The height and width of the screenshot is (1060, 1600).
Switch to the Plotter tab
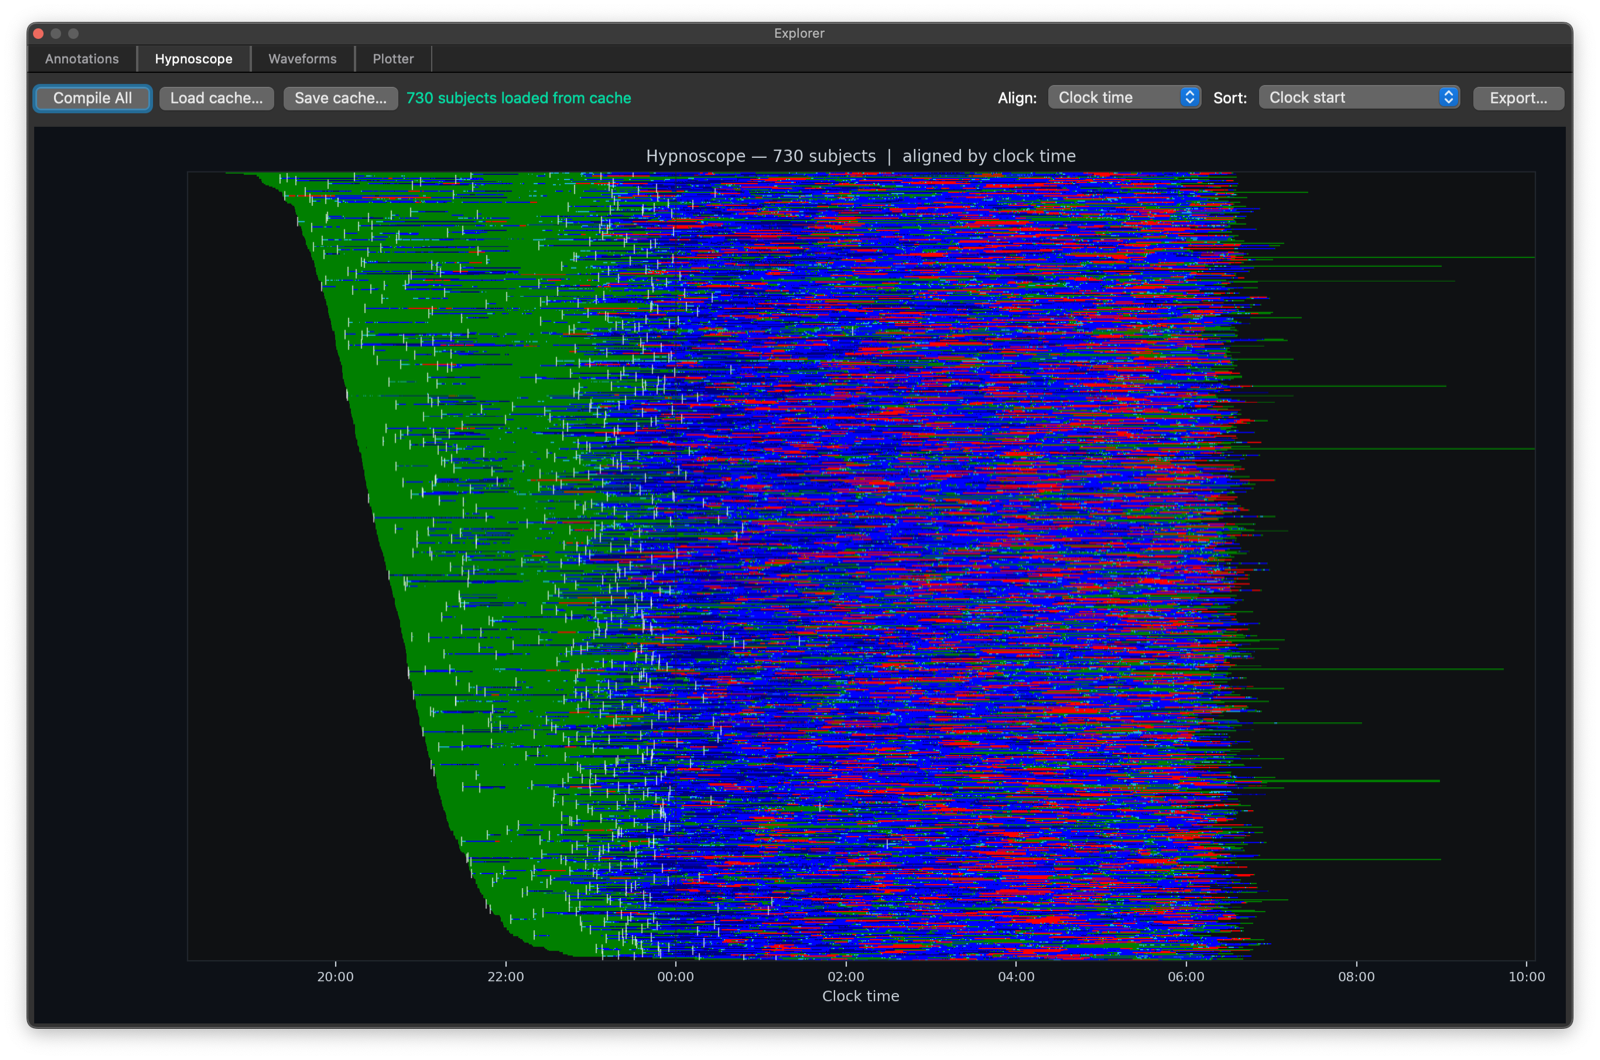tap(393, 58)
